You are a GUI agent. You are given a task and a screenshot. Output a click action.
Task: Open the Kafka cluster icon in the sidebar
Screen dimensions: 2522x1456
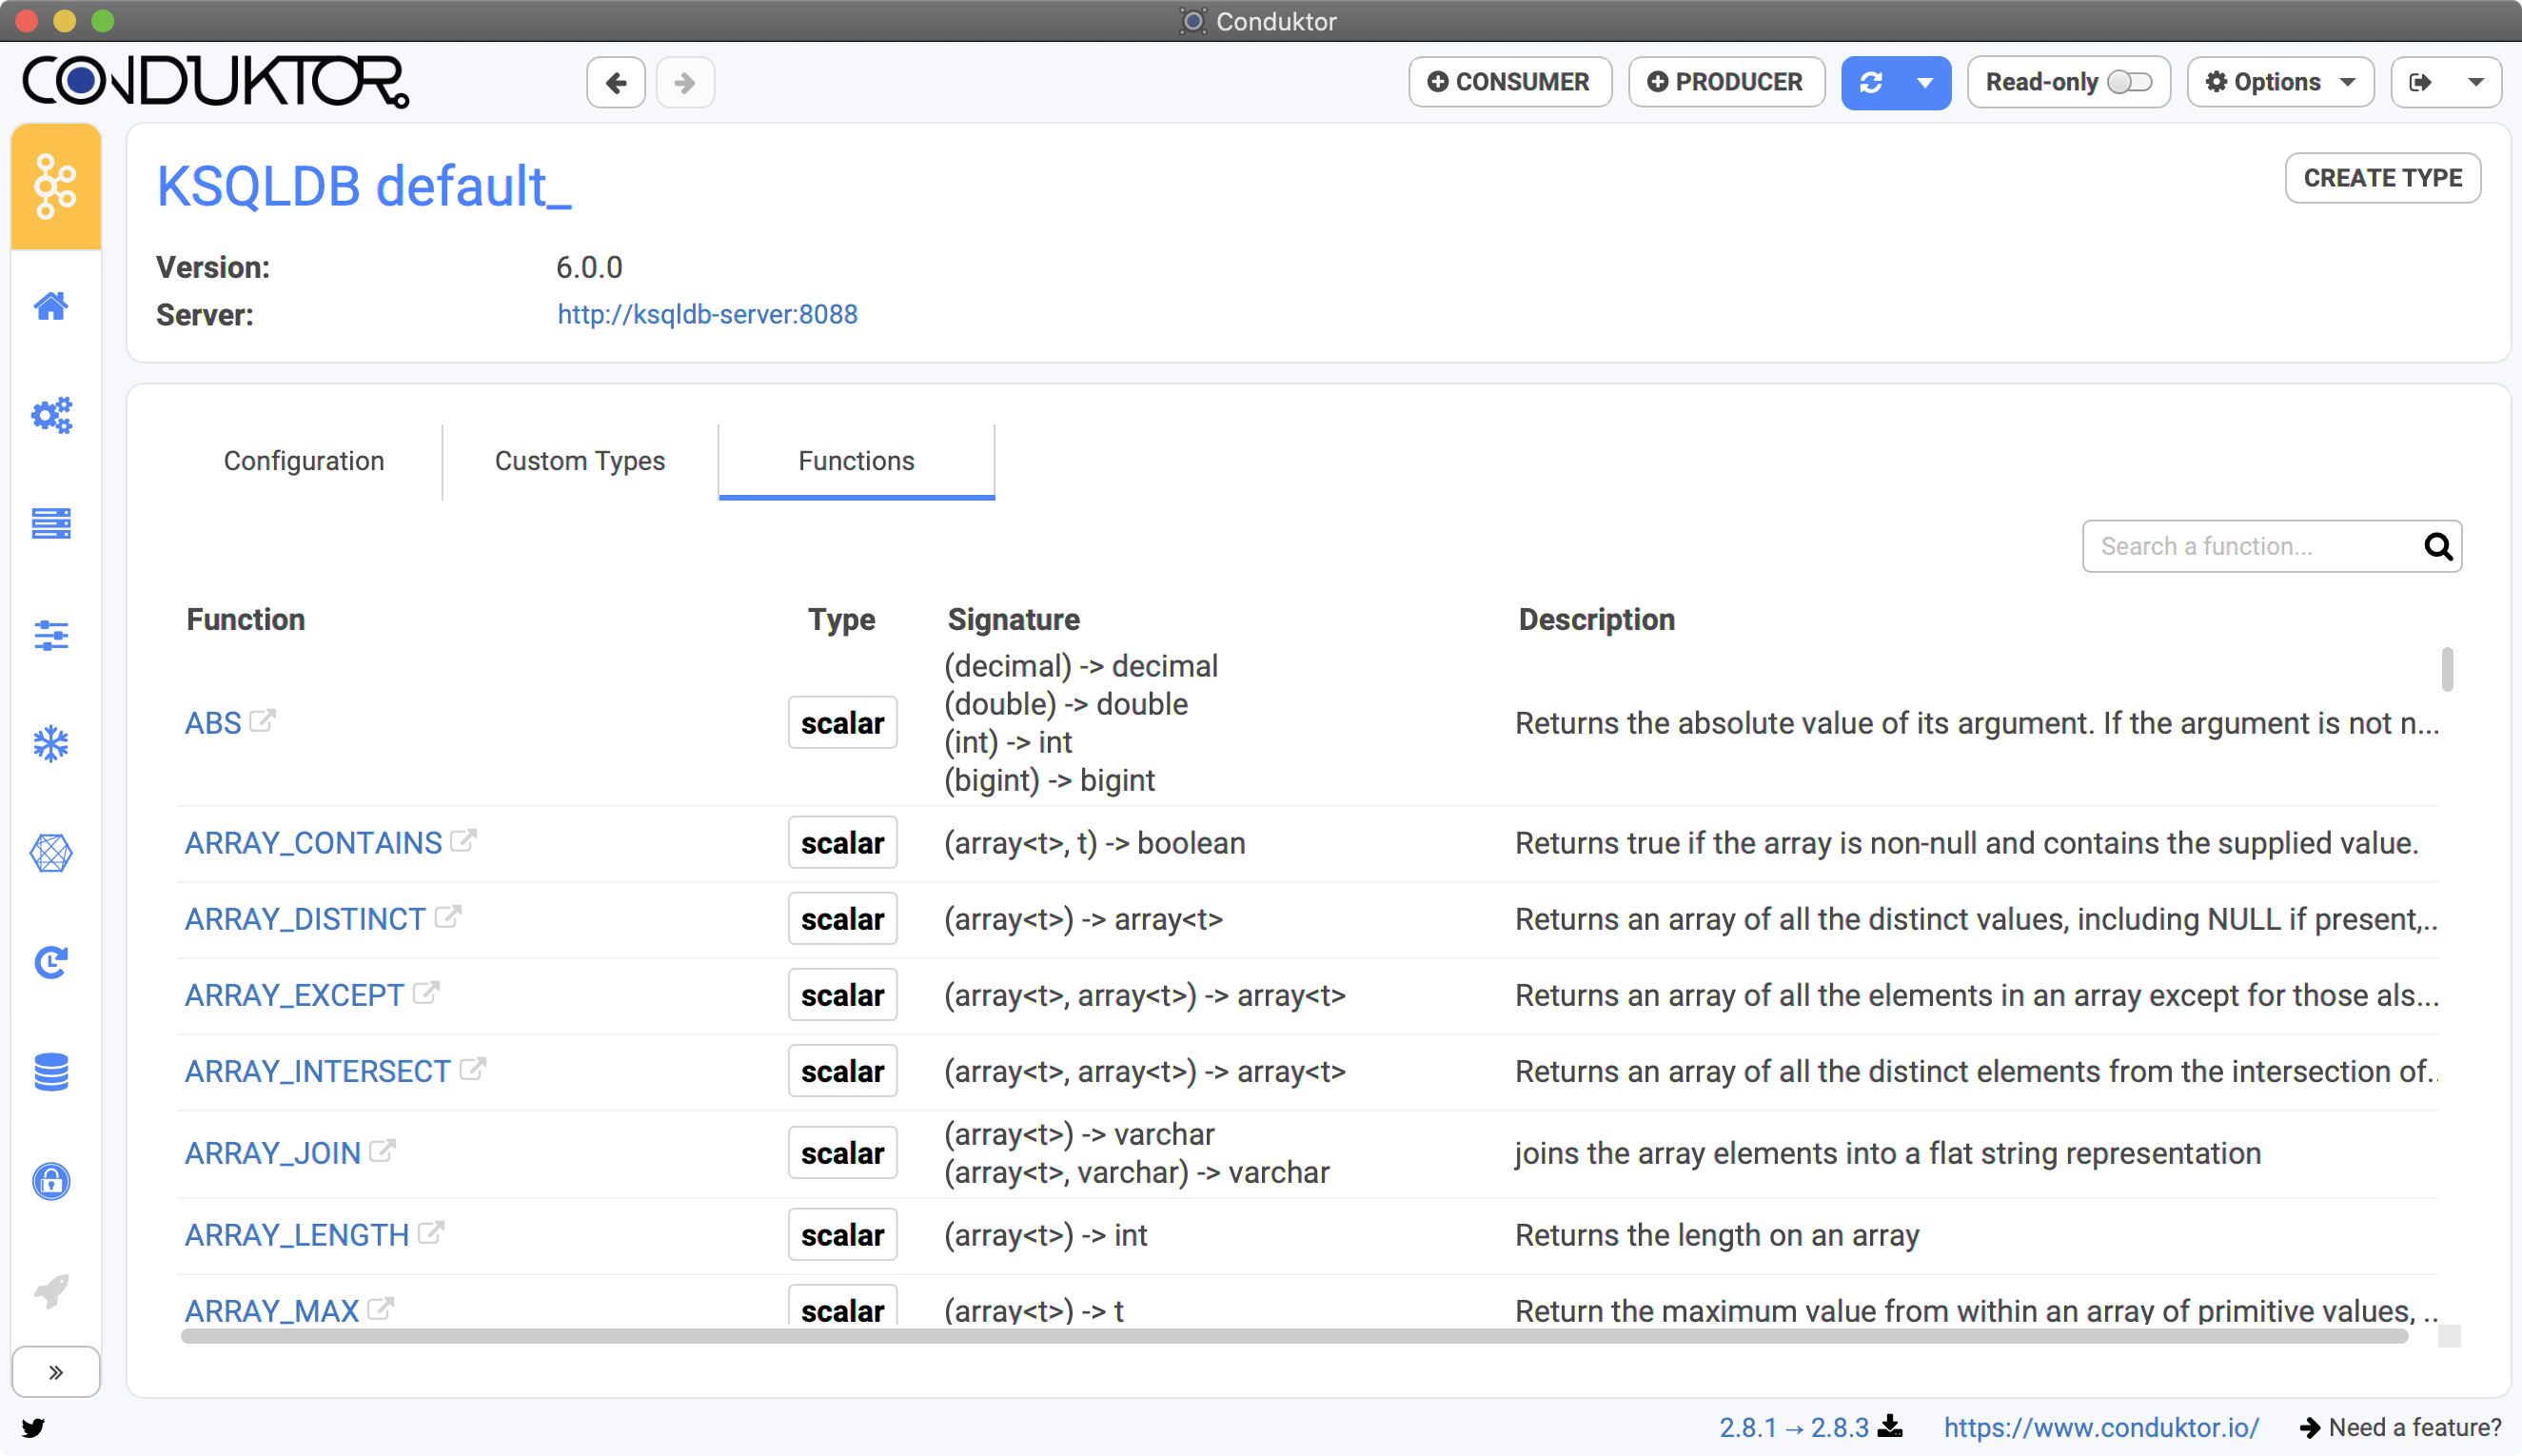pyautogui.click(x=56, y=187)
